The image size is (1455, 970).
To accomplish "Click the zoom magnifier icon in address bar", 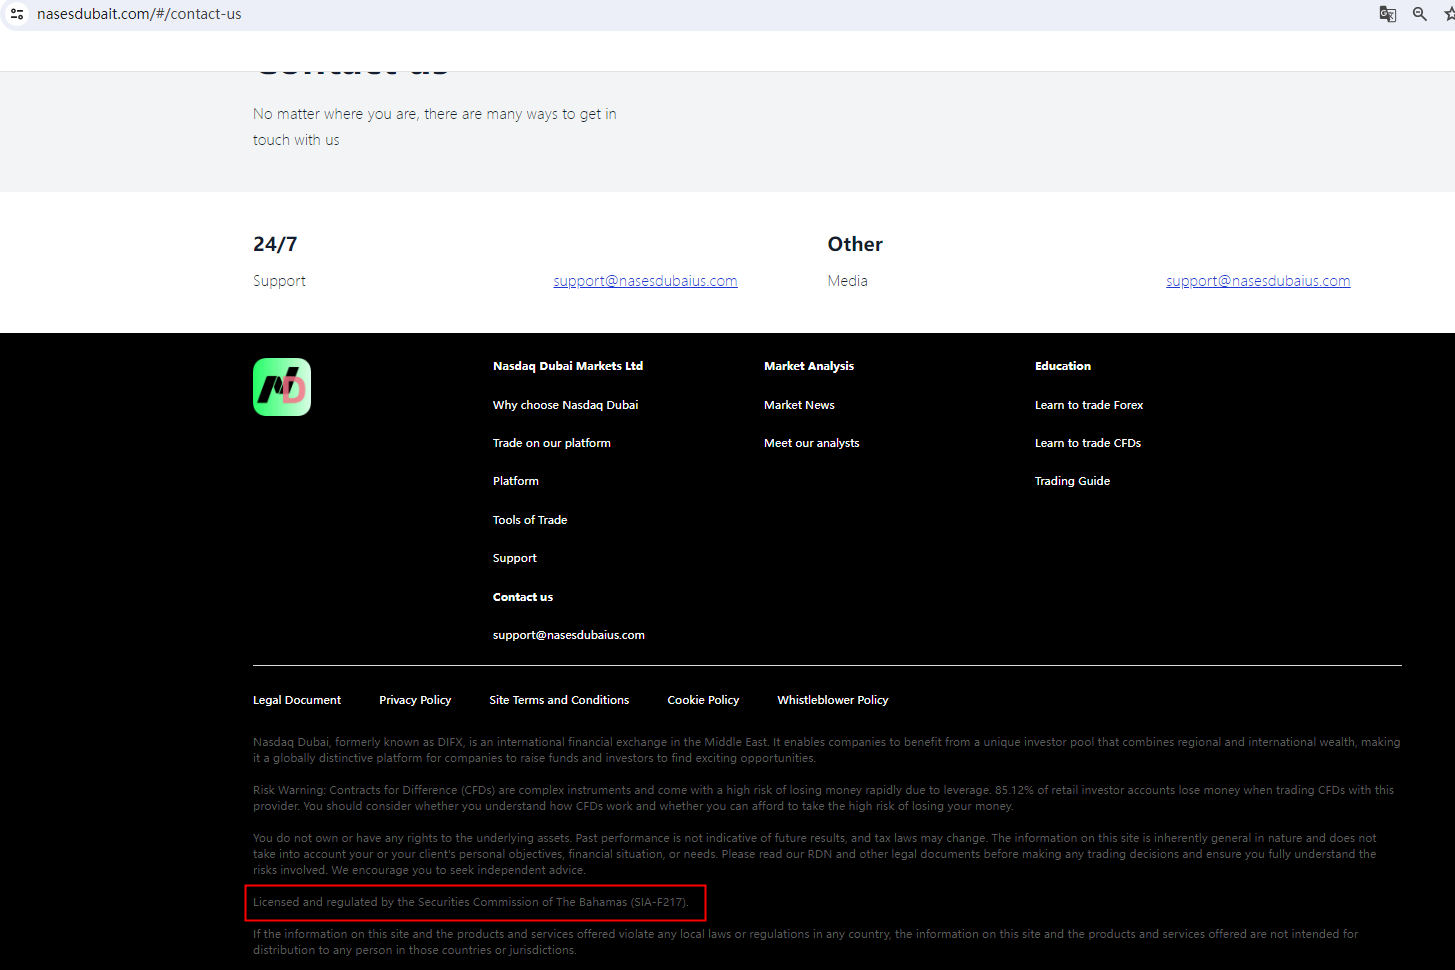I will [x=1420, y=14].
